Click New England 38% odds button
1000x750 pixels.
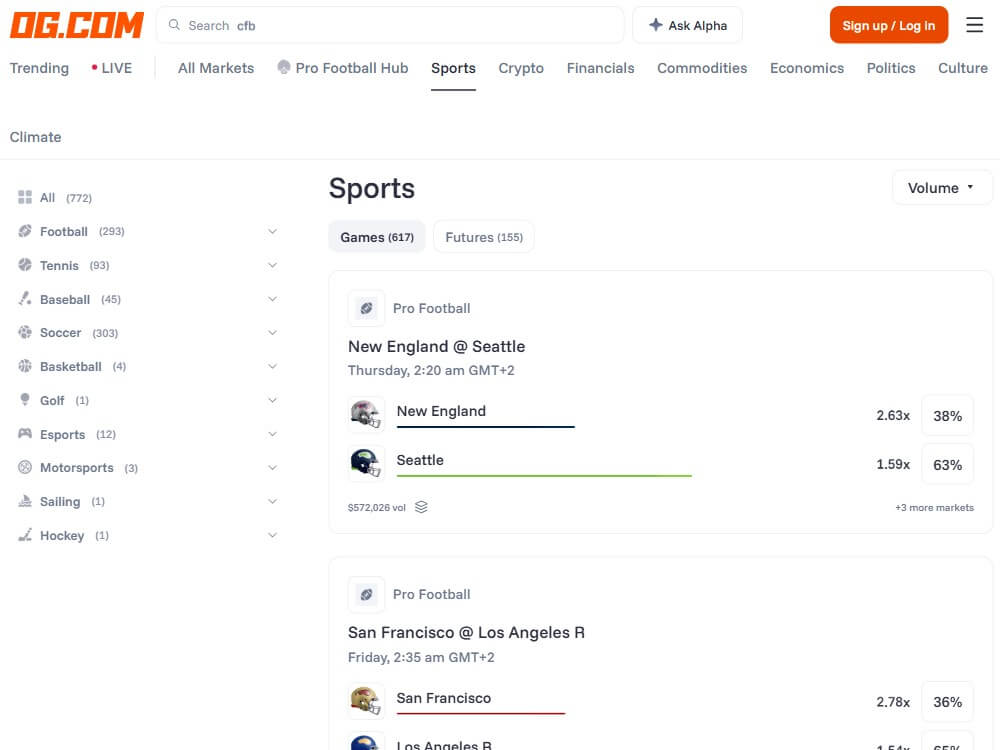tap(947, 416)
